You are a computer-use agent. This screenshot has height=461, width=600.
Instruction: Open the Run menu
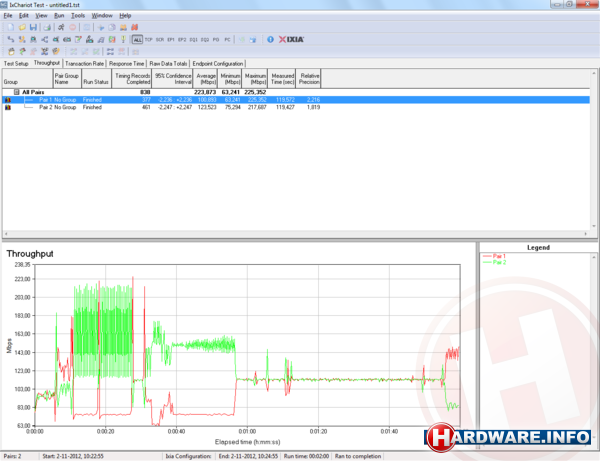[59, 16]
